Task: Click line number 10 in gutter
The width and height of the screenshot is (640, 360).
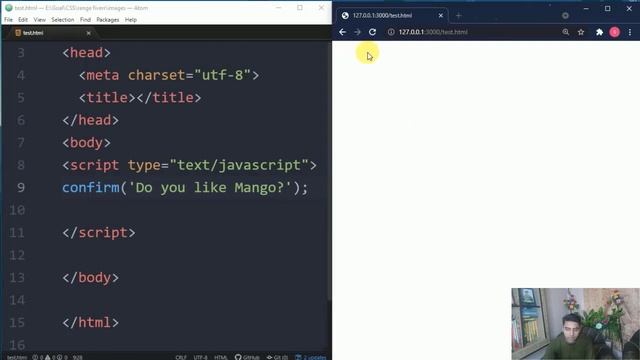Action: [x=17, y=210]
